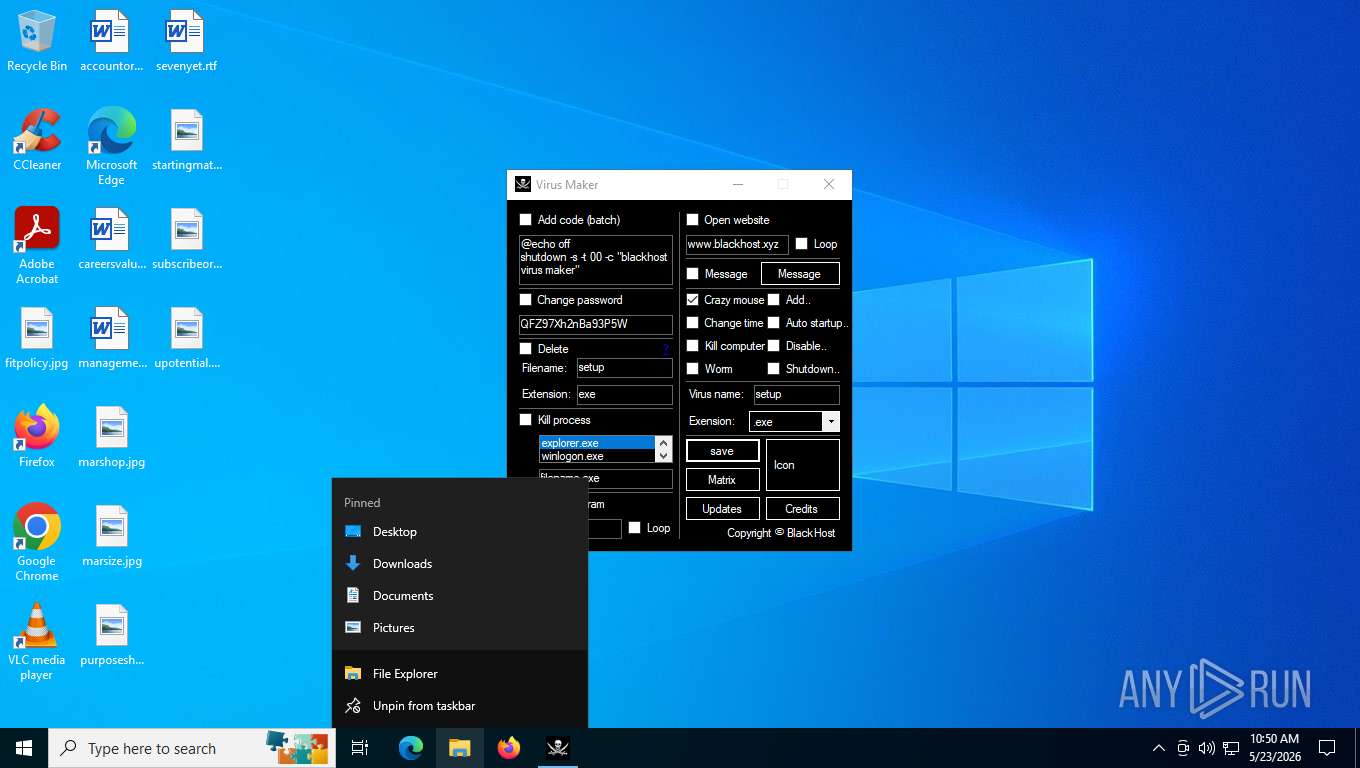1360x768 pixels.
Task: Enable the Open website checkbox
Action: (x=692, y=220)
